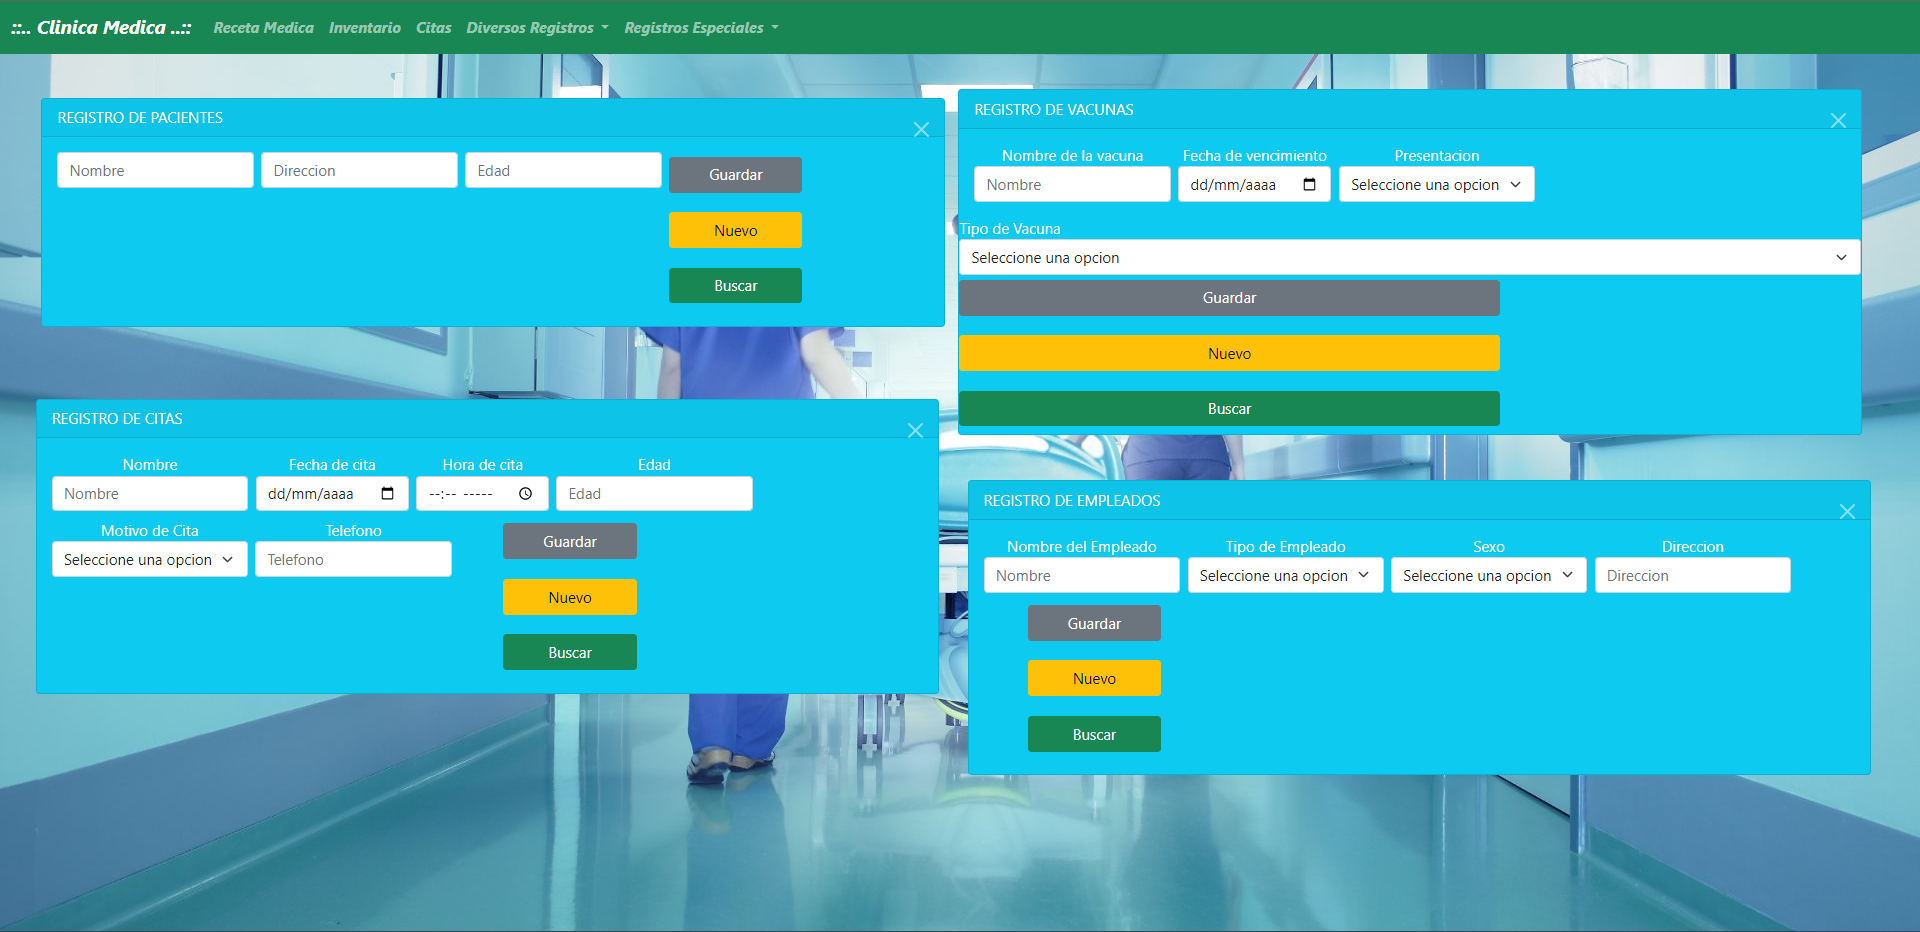This screenshot has height=932, width=1920.
Task: Open calendar picker in Fecha de vencimiento
Action: (x=1309, y=185)
